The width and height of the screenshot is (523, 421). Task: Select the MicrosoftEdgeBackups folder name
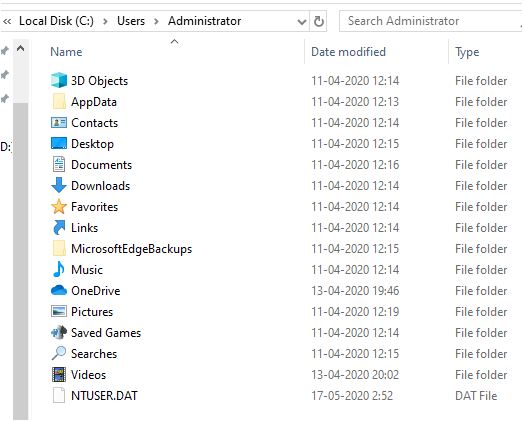click(x=131, y=249)
